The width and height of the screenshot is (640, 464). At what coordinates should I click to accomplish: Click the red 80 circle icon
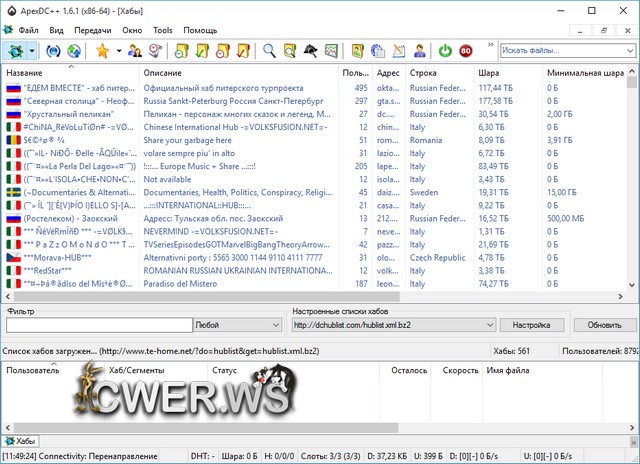[466, 51]
